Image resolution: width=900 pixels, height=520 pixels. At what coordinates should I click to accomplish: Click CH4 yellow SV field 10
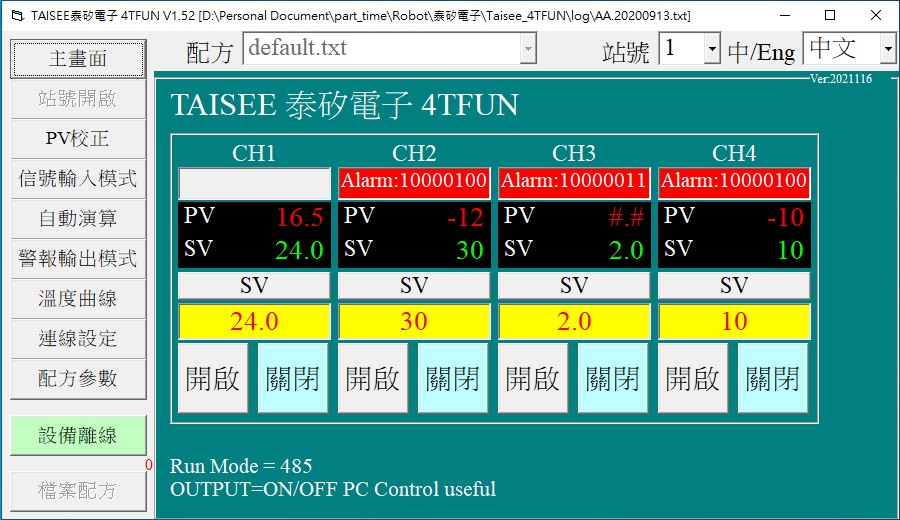[x=734, y=321]
